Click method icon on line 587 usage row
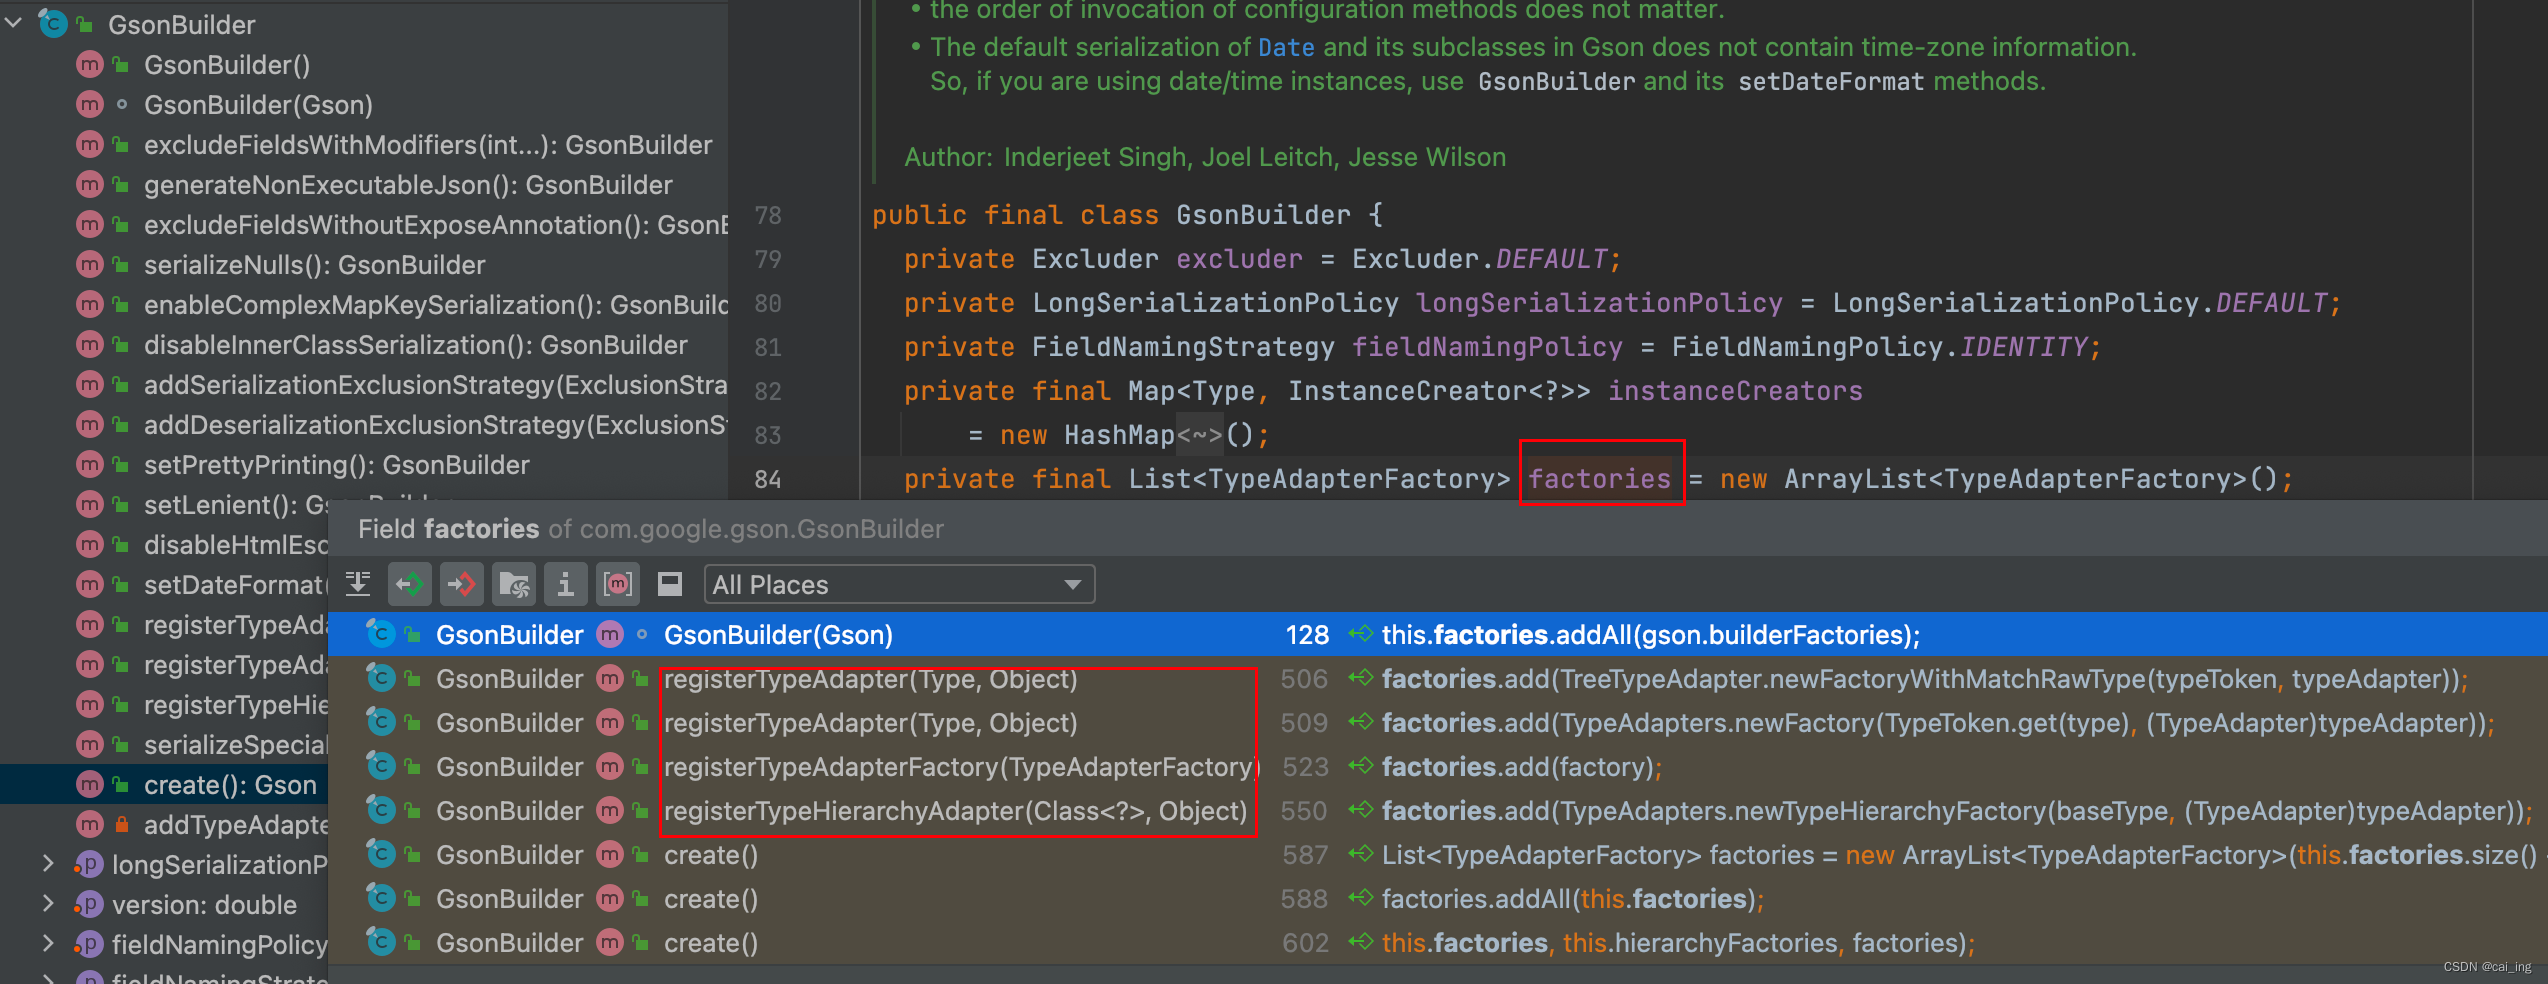The width and height of the screenshot is (2548, 984). pyautogui.click(x=610, y=855)
